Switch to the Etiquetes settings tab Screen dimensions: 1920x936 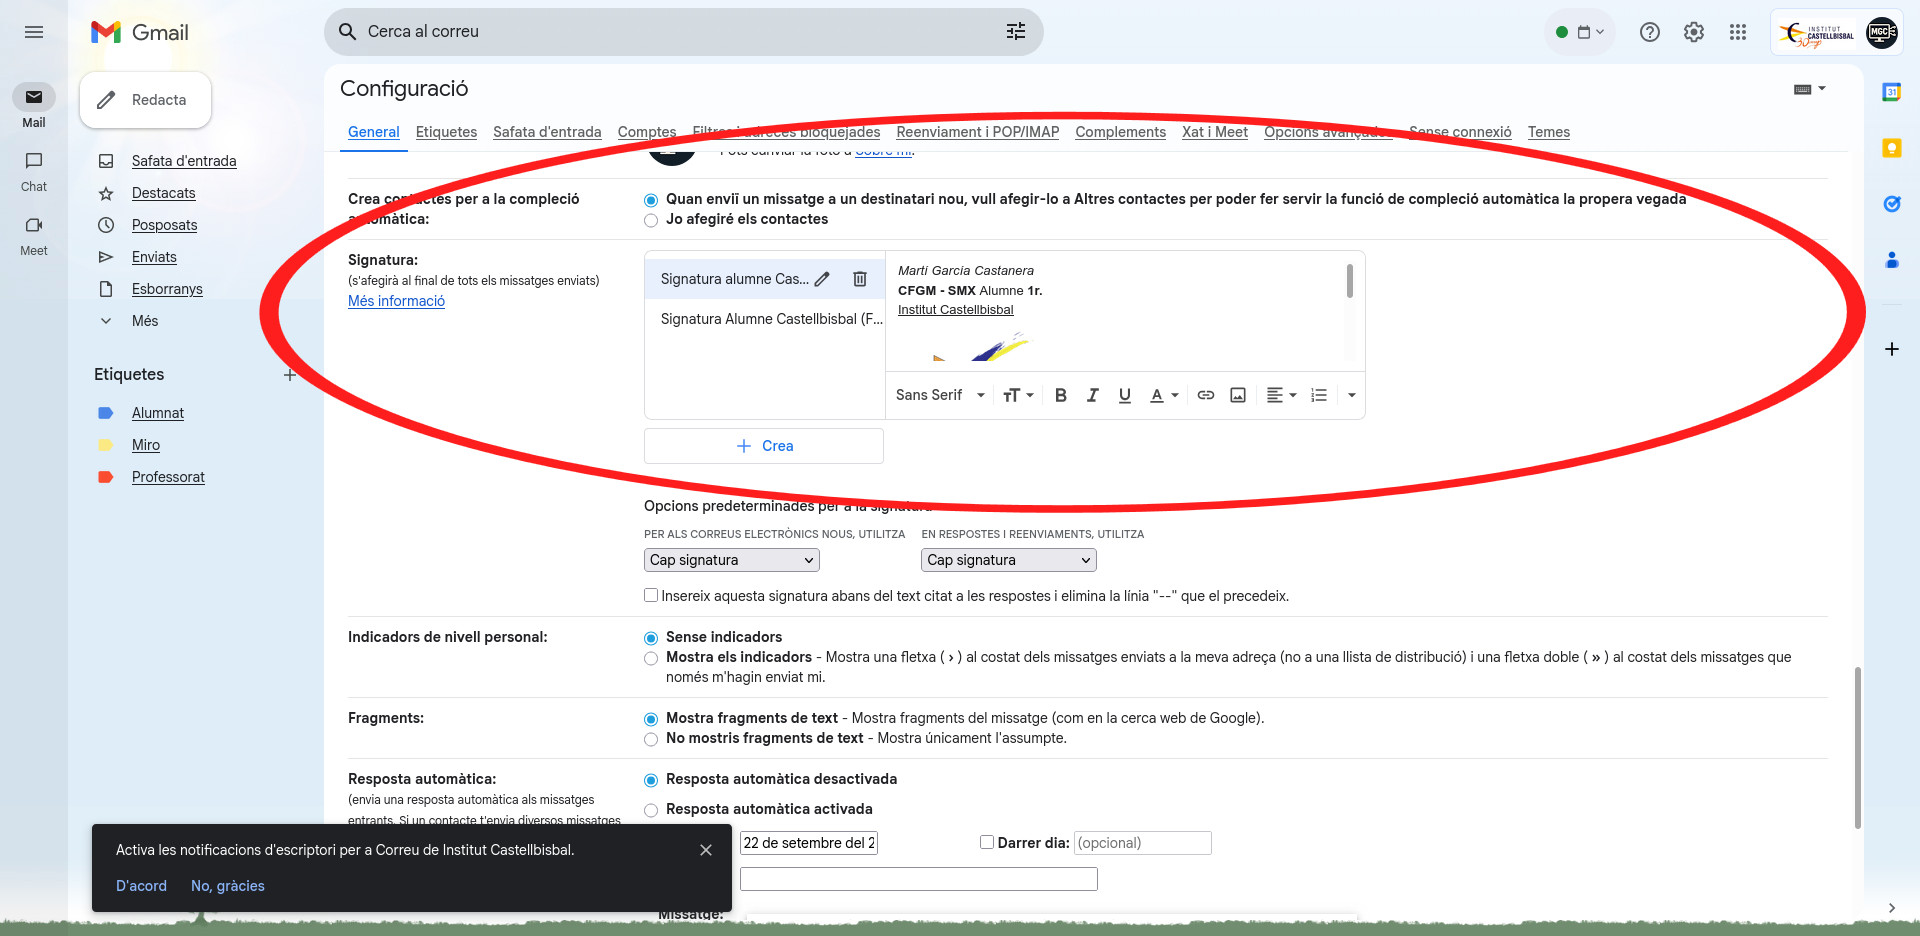(x=446, y=132)
